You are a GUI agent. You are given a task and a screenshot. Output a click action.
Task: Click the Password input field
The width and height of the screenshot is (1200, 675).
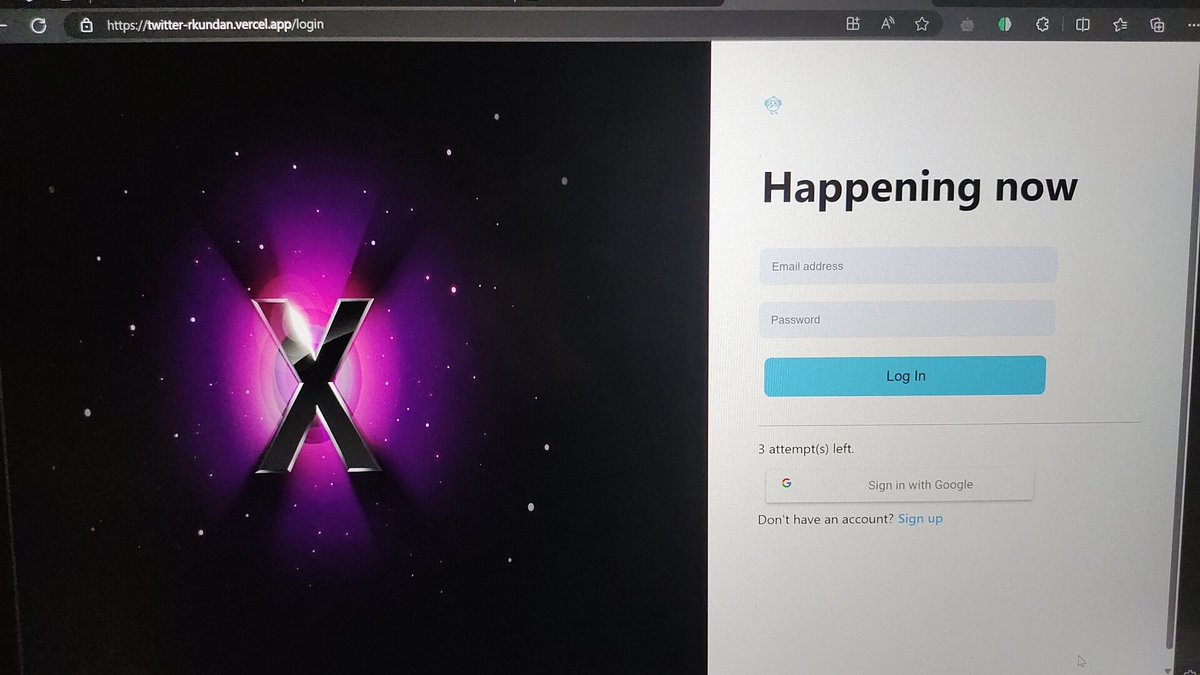point(906,318)
